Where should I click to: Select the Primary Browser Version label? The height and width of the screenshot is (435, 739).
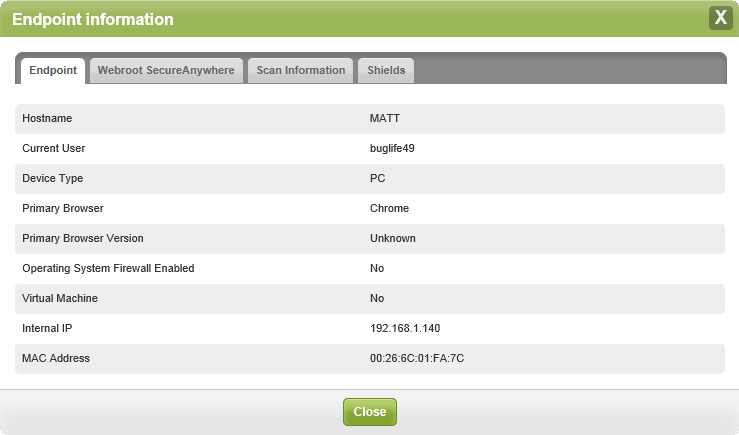pos(83,238)
